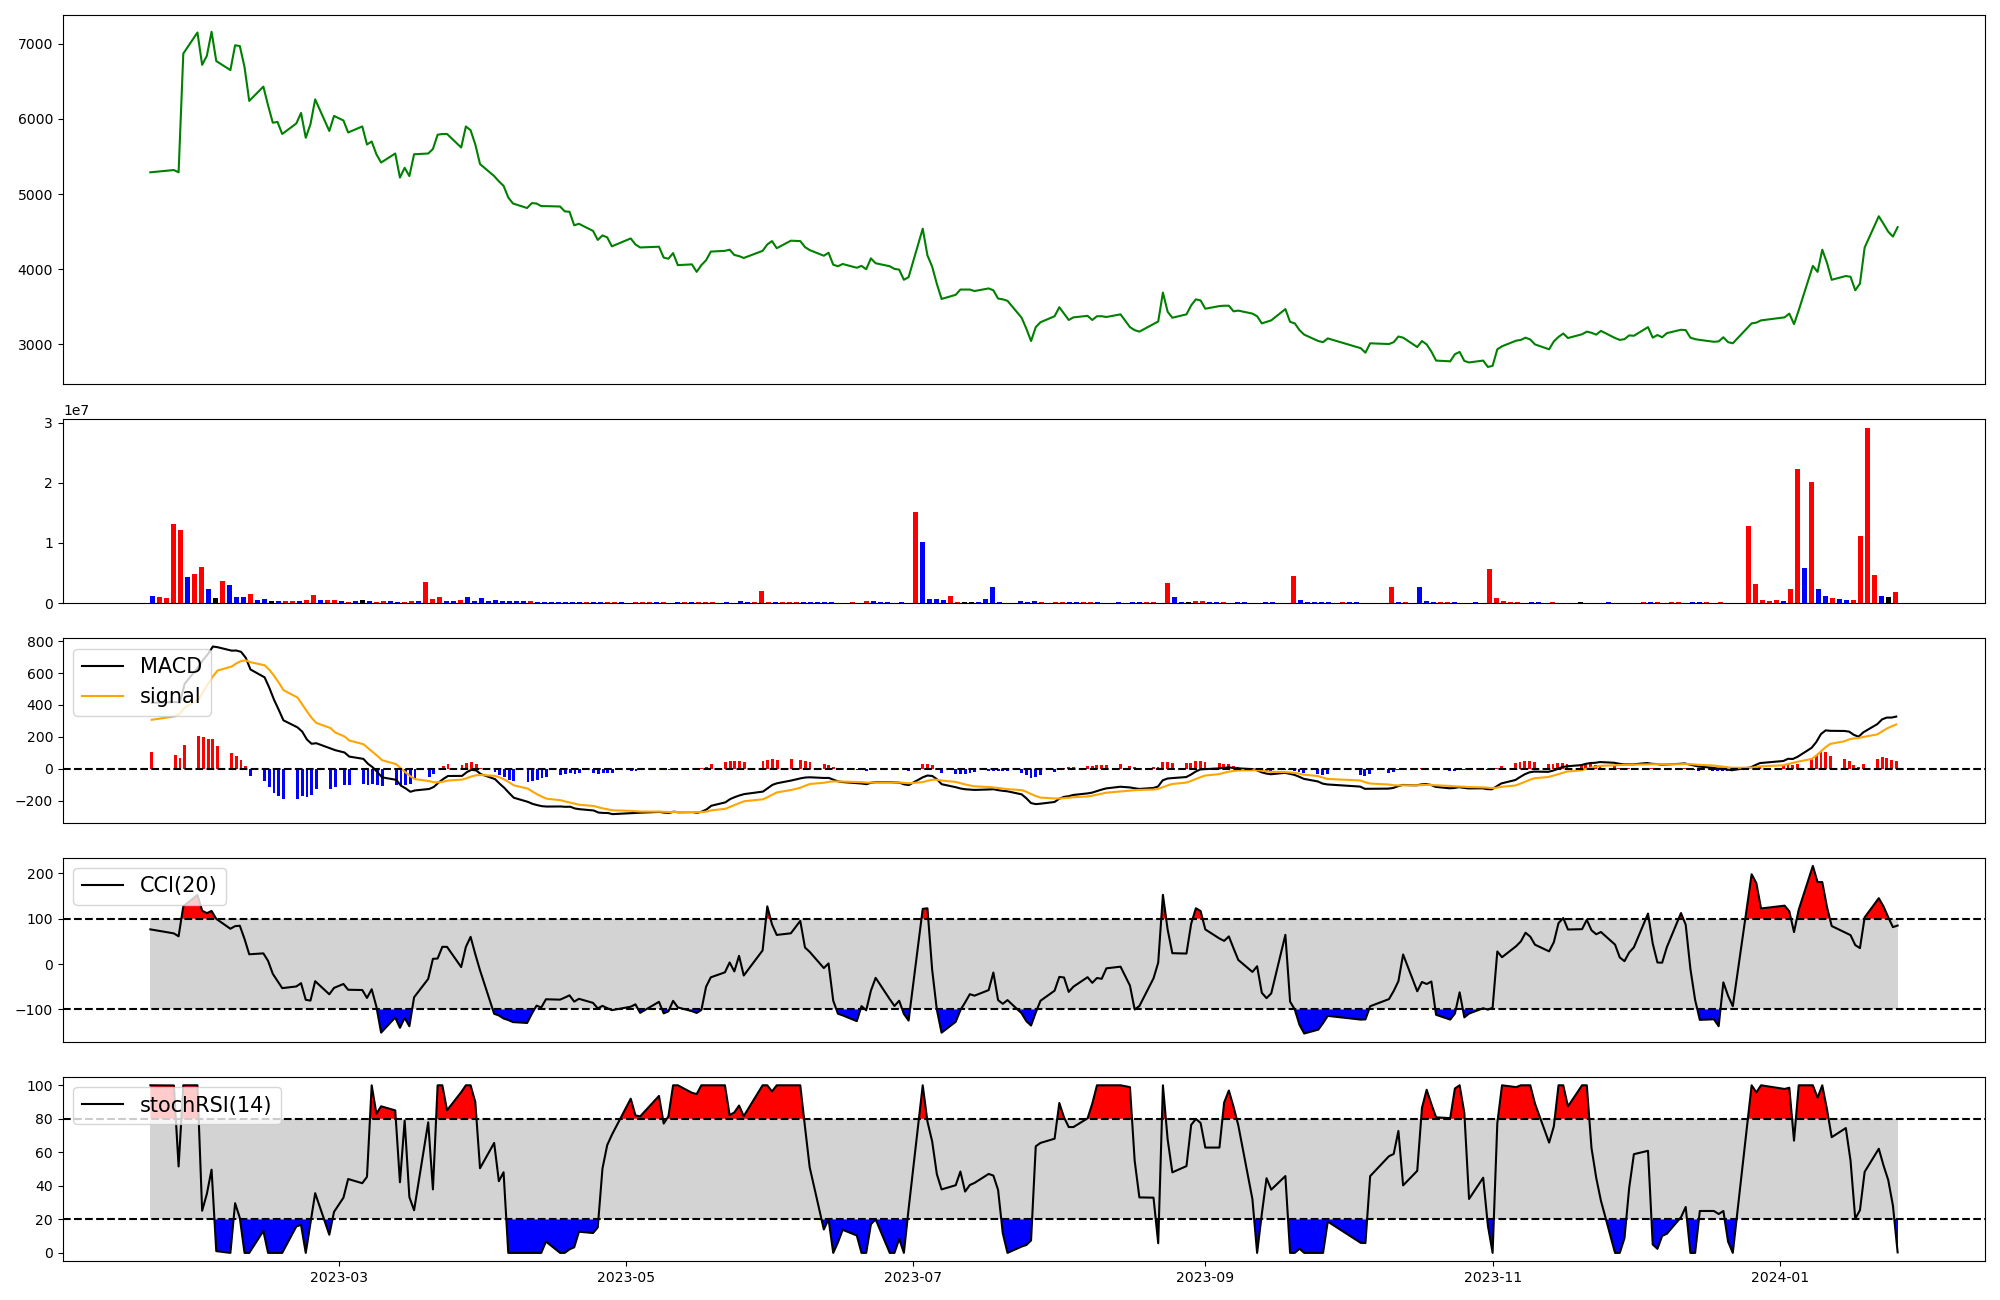Click the 2023-07 date tick label

point(914,1277)
